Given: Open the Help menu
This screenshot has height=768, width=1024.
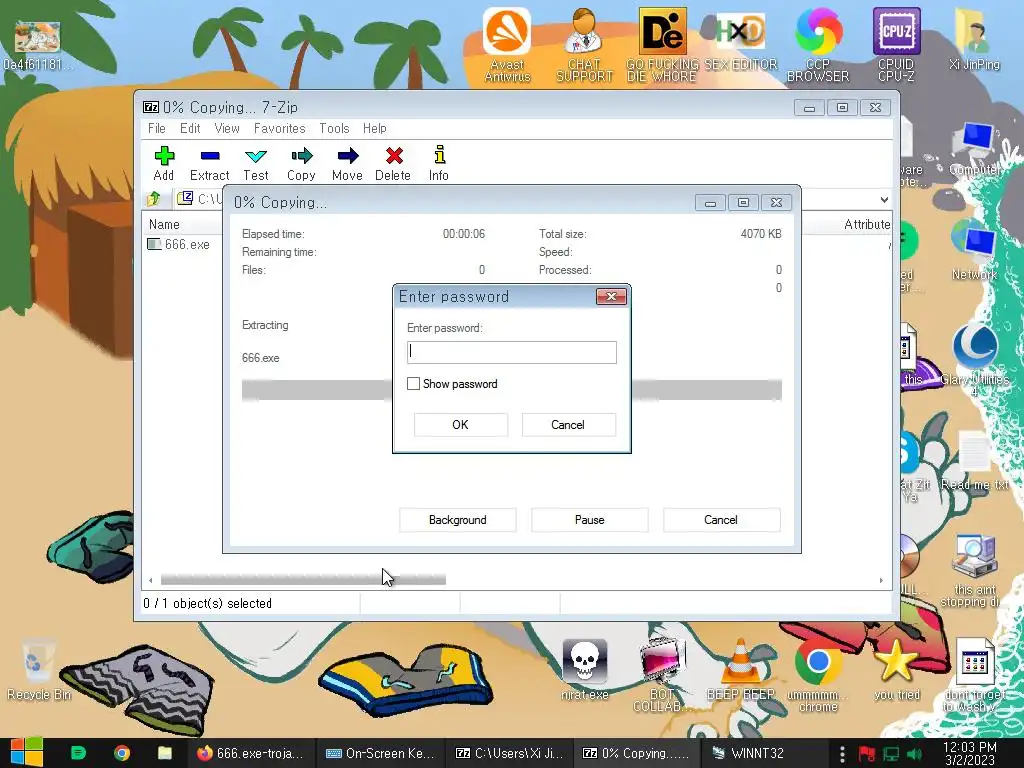Looking at the screenshot, I should pos(375,128).
